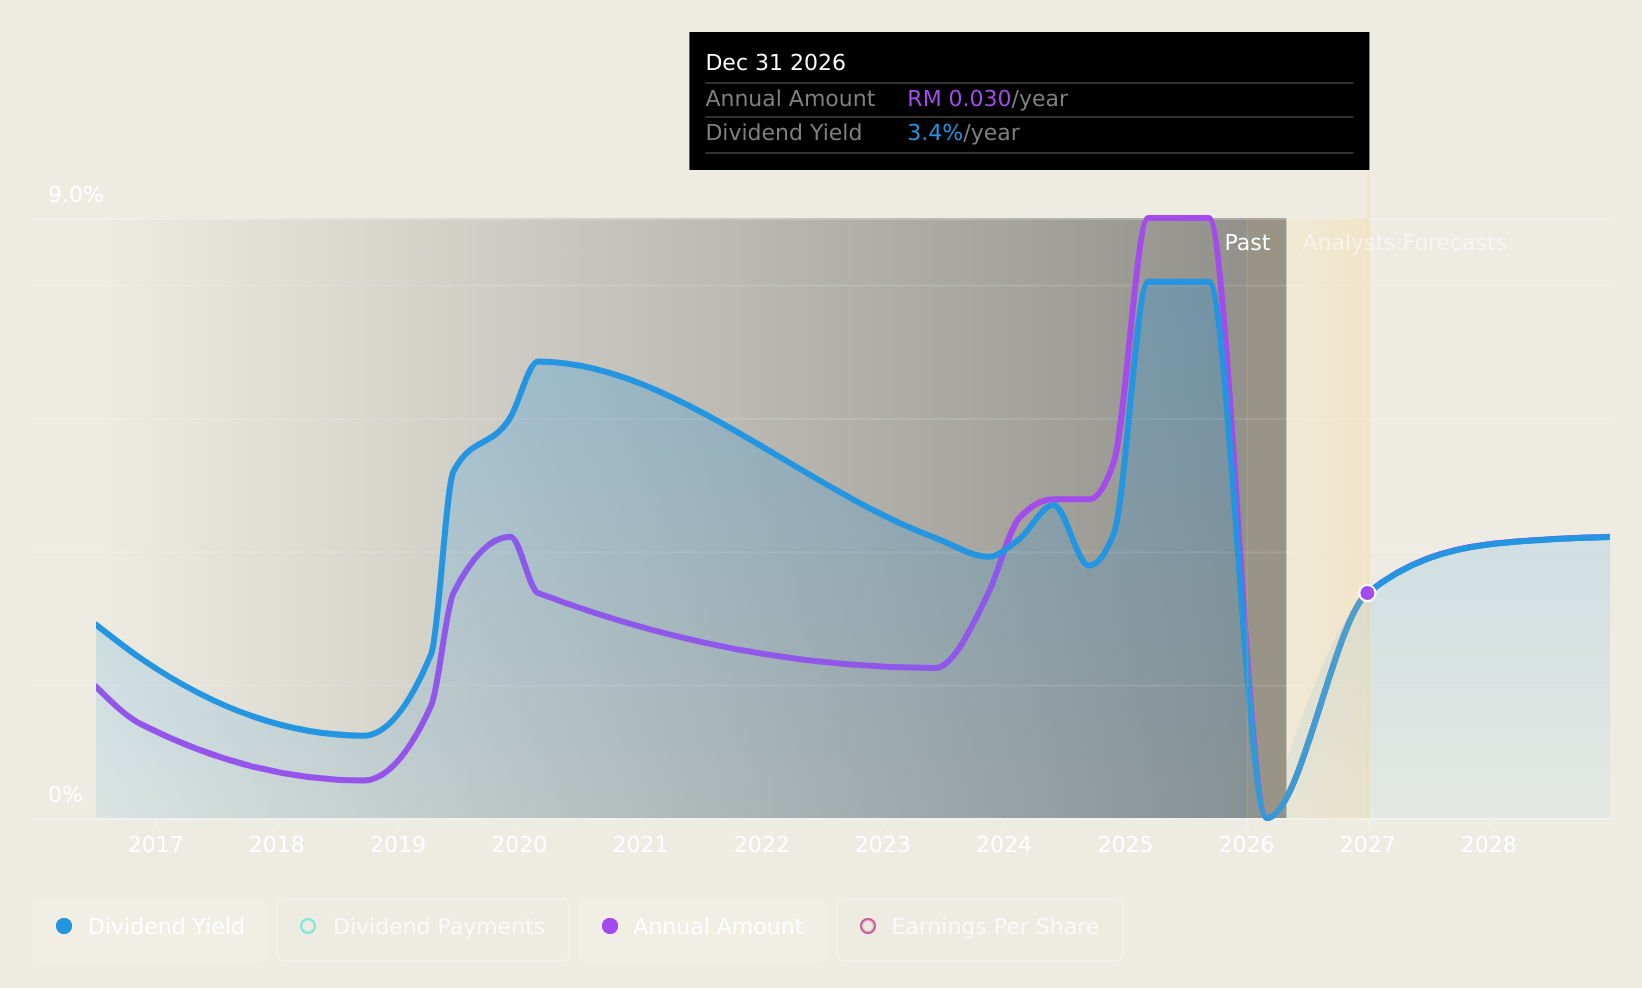The image size is (1642, 988).
Task: Click the 2027 x-axis year label
Action: click(1368, 845)
